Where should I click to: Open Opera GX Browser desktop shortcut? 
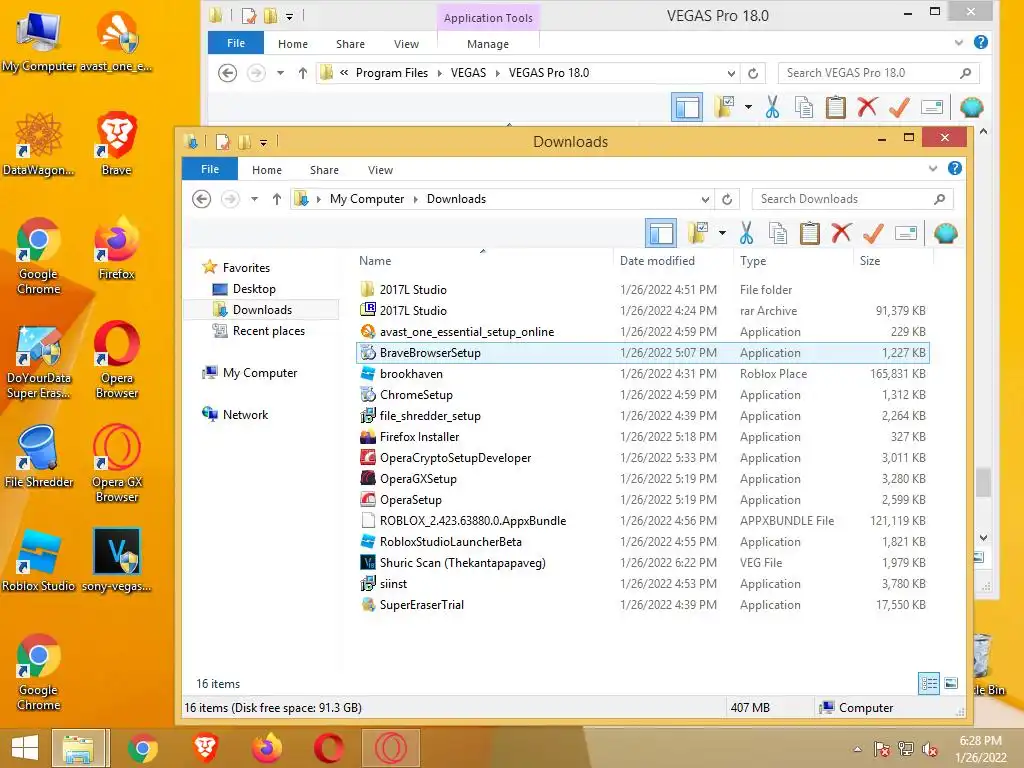click(116, 464)
